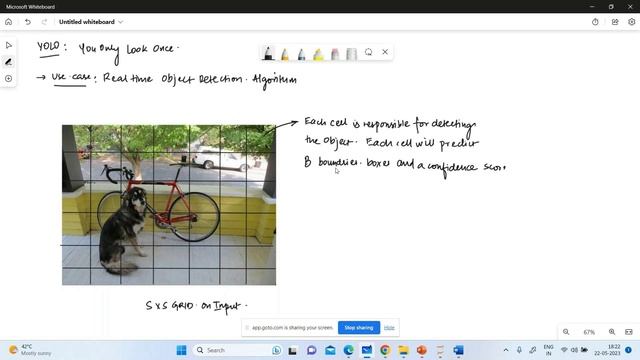640x360 pixels.
Task: Open Word on taskbar
Action: (458, 350)
